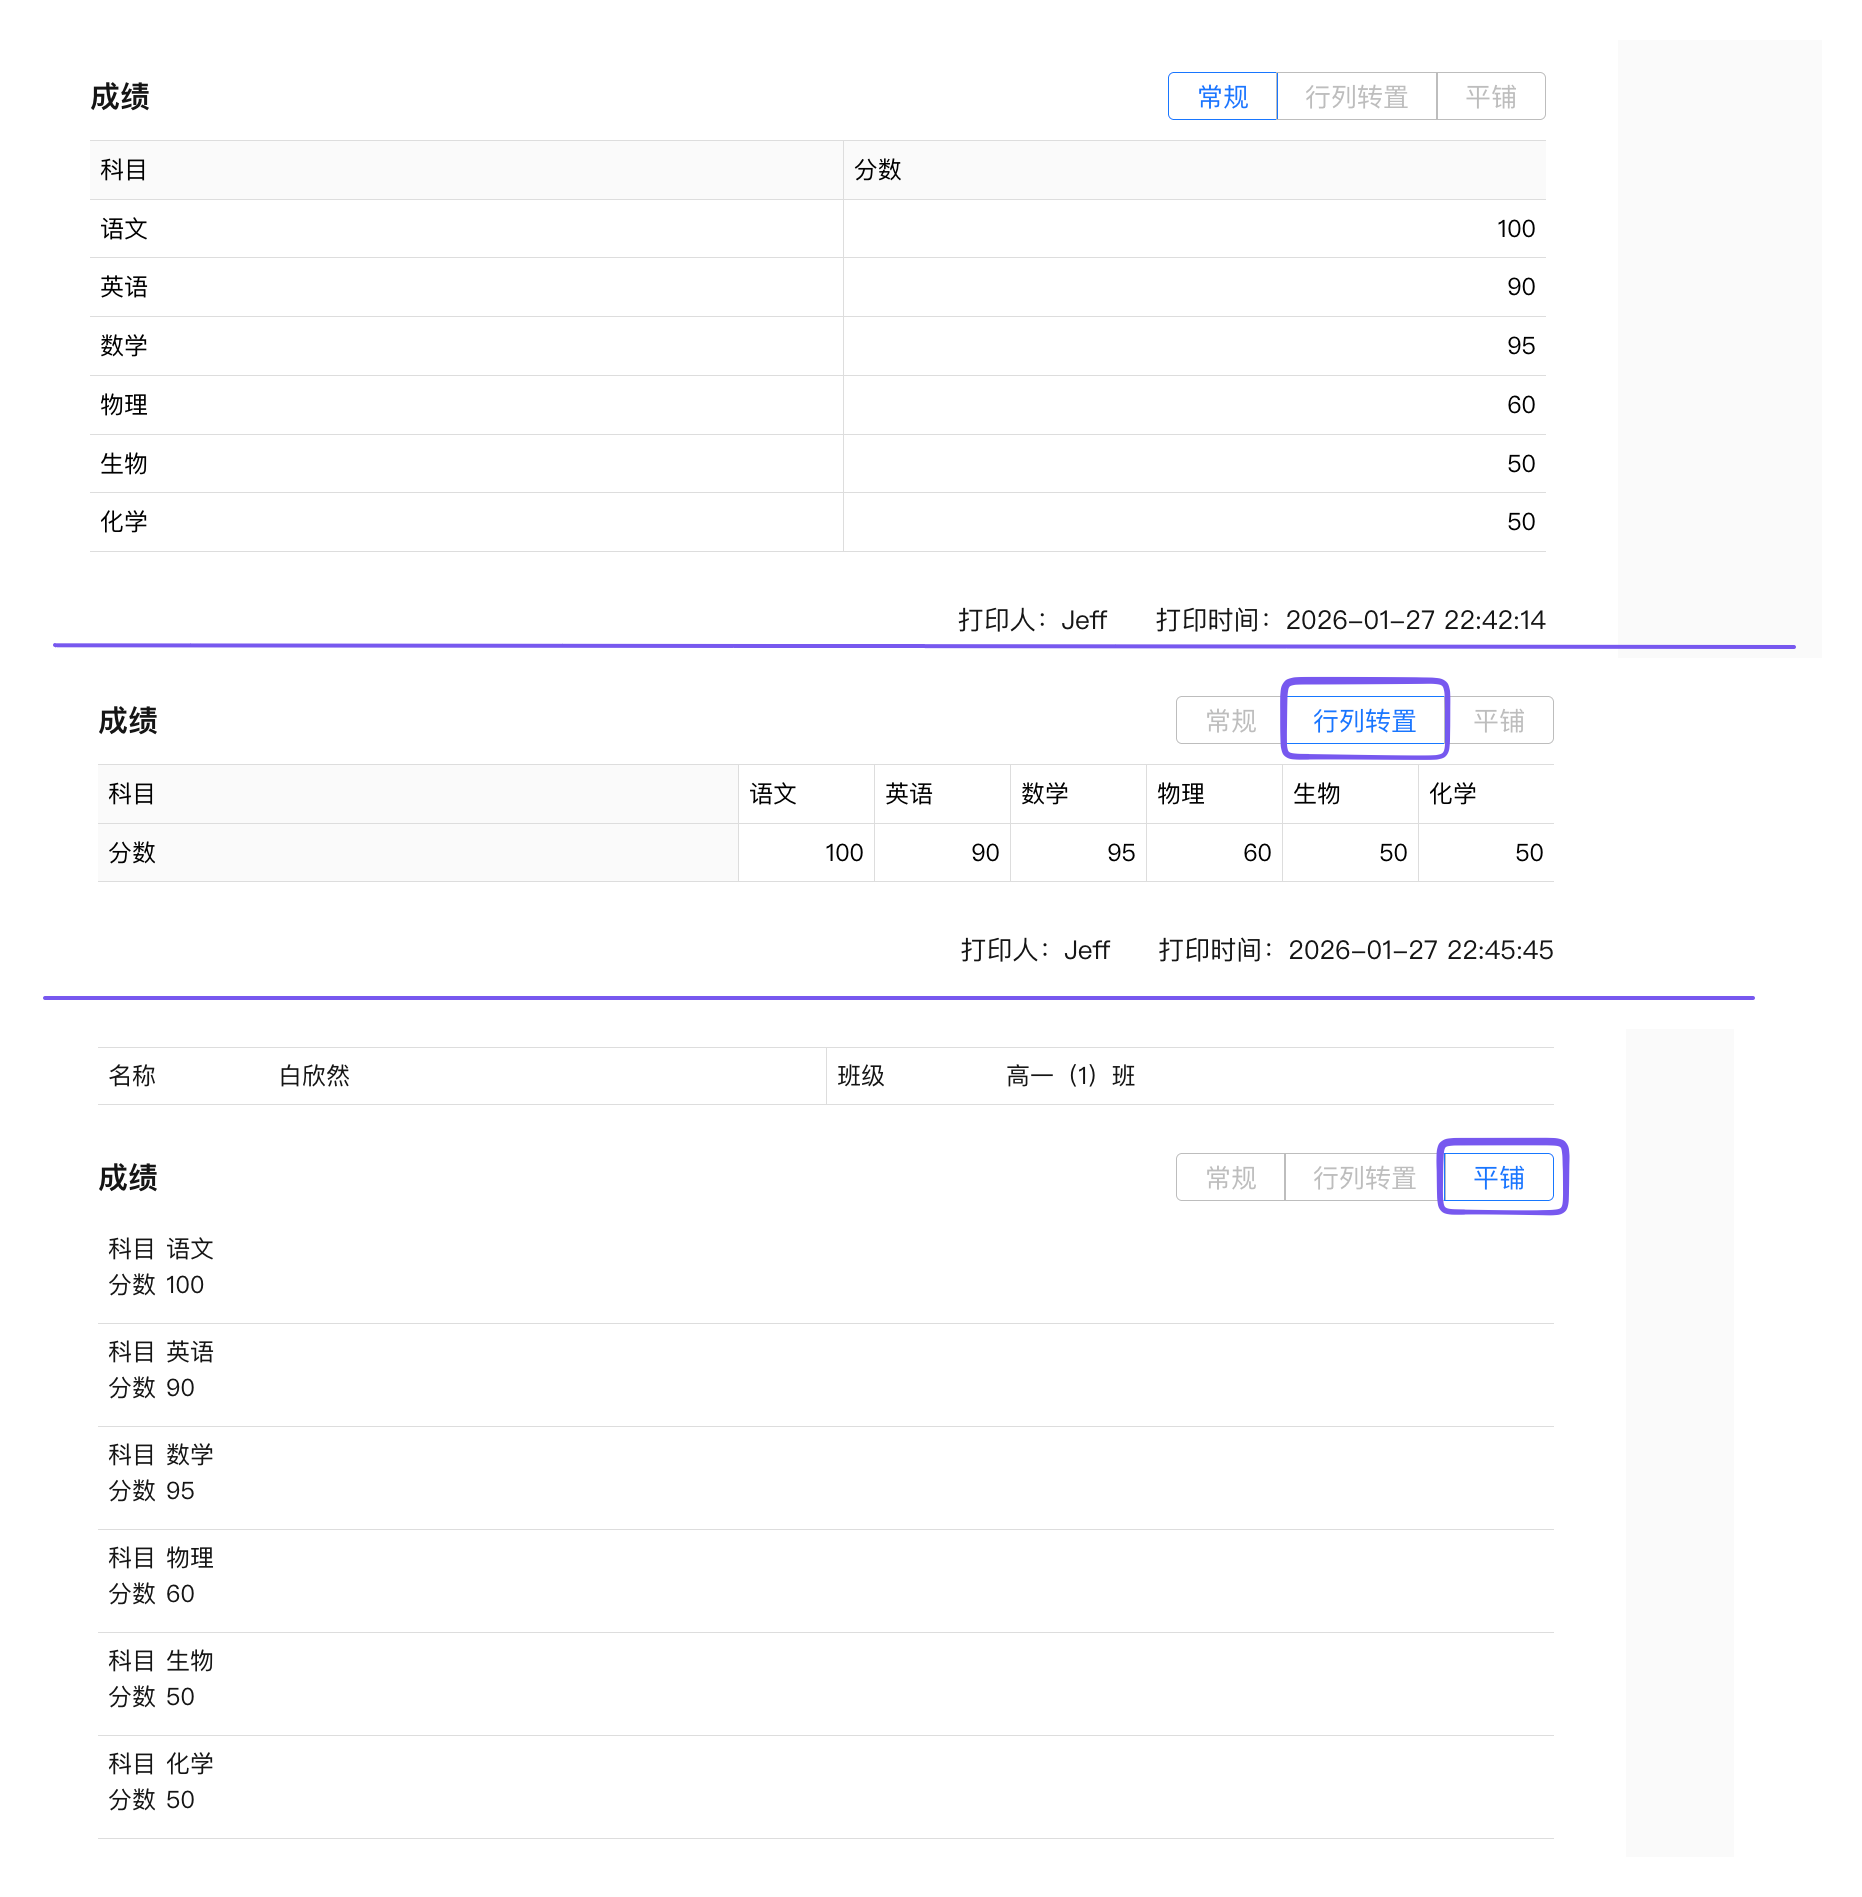The width and height of the screenshot is (1862, 1897).
Task: Choose 平铺 above the vertical score table
Action: pyautogui.click(x=1490, y=97)
